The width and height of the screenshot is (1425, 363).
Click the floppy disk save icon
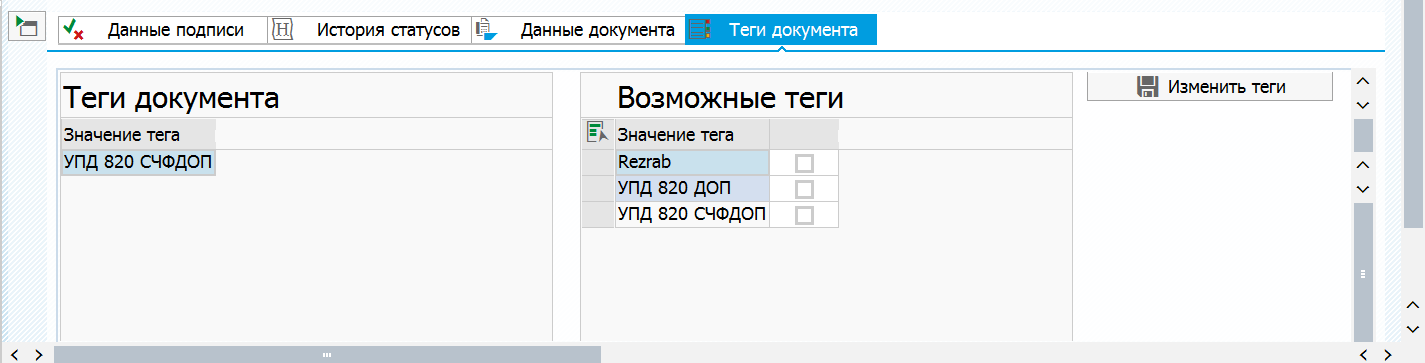click(1147, 87)
